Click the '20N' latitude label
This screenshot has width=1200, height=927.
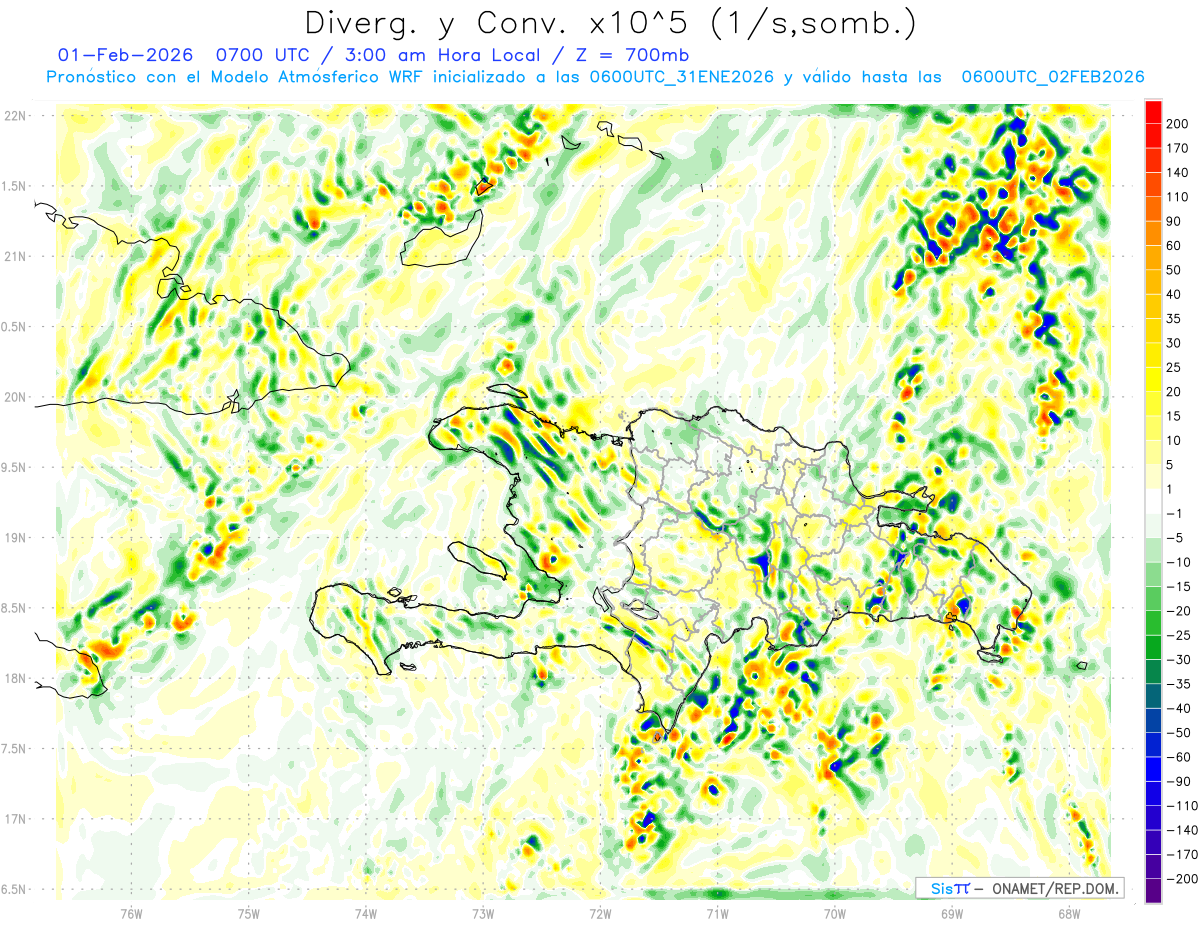(x=14, y=397)
